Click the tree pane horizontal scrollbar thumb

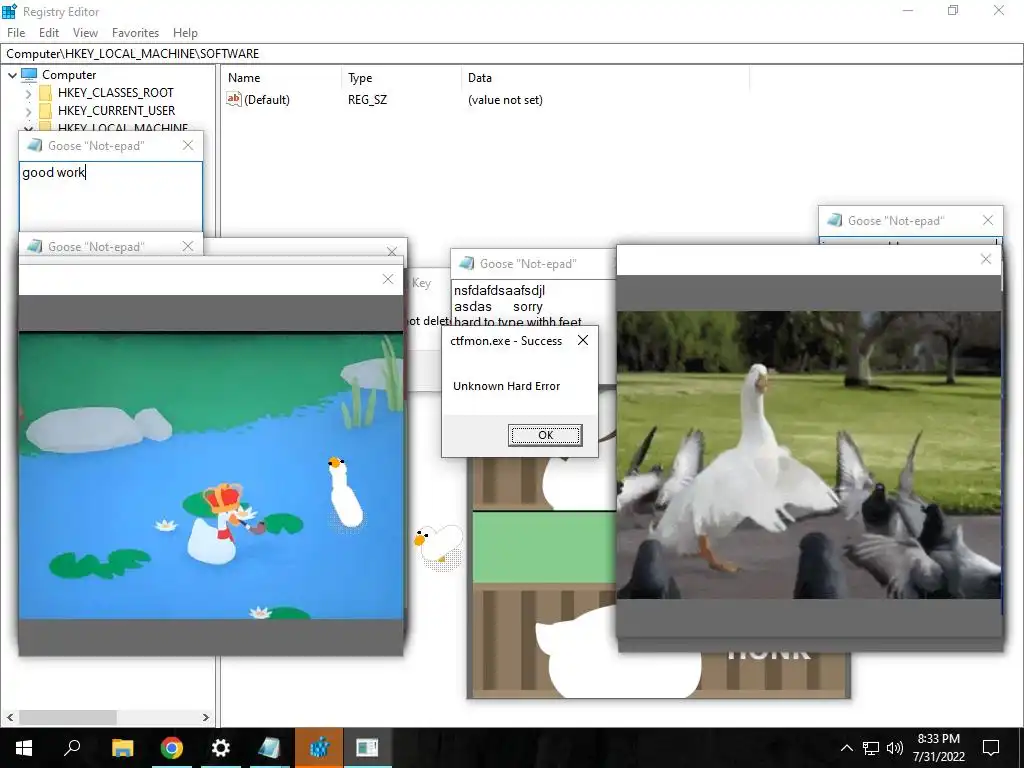(67, 717)
